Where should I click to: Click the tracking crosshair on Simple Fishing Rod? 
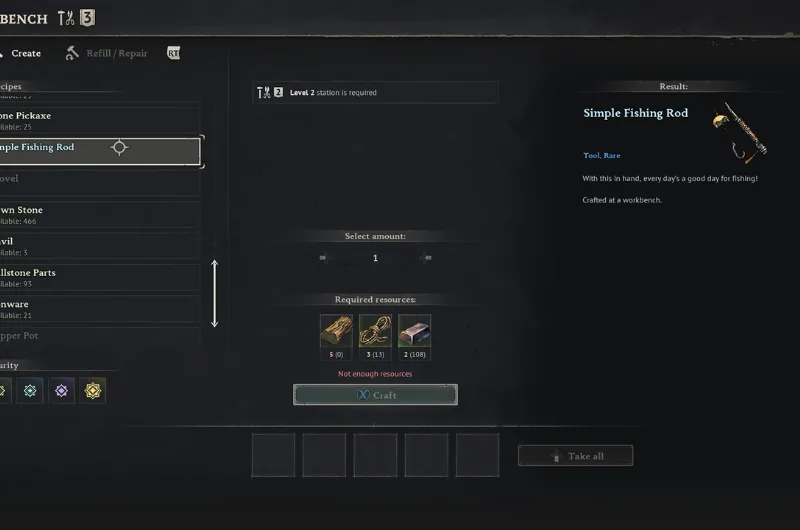coord(119,147)
